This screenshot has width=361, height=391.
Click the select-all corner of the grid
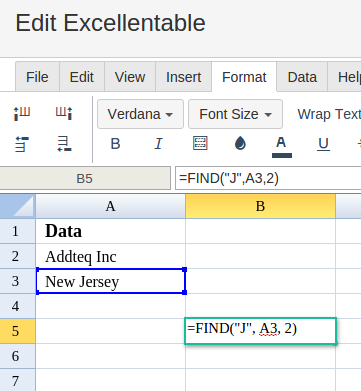point(18,206)
